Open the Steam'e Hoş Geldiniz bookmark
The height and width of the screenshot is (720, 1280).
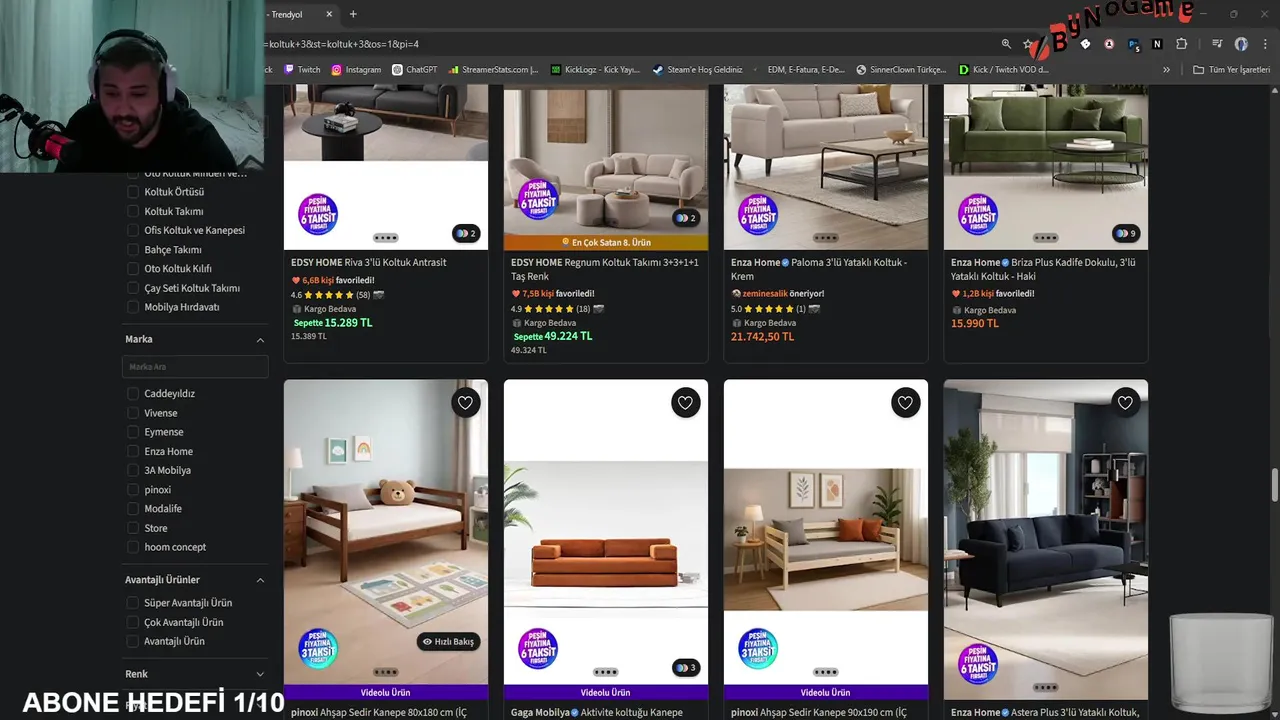[697, 70]
